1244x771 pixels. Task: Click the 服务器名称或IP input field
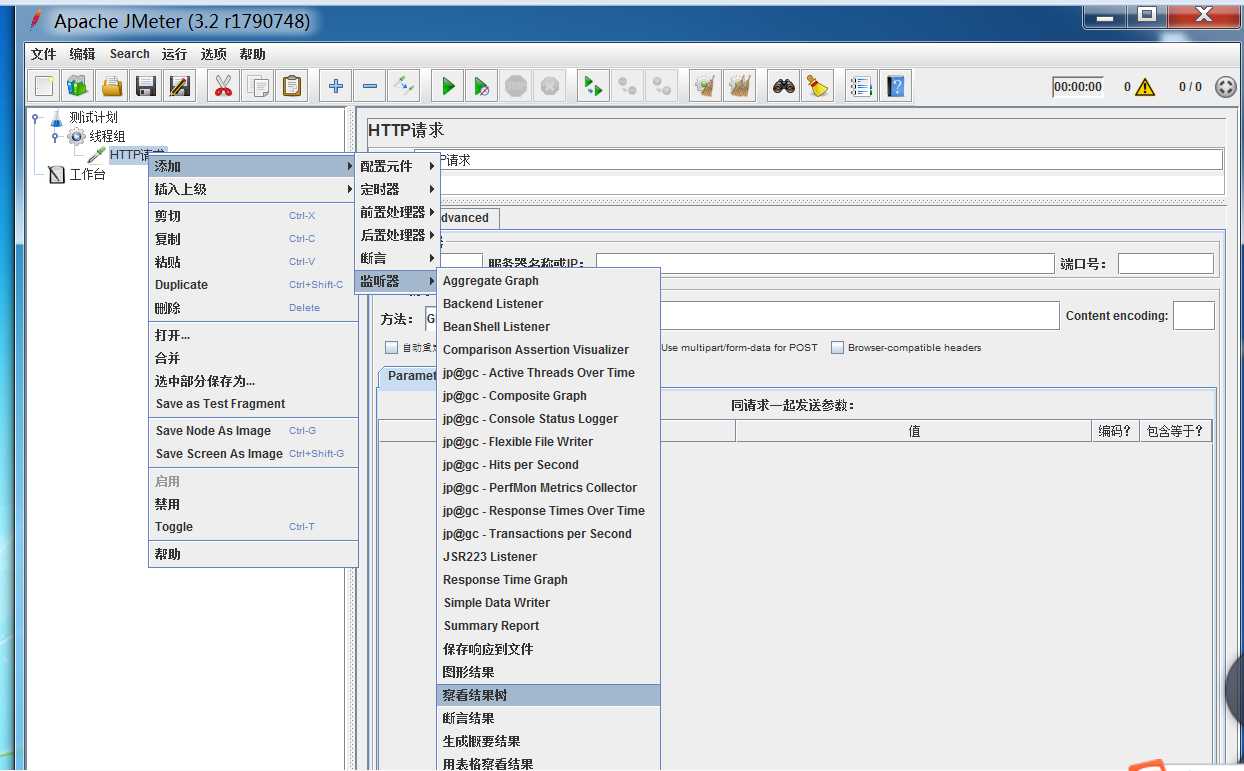825,263
